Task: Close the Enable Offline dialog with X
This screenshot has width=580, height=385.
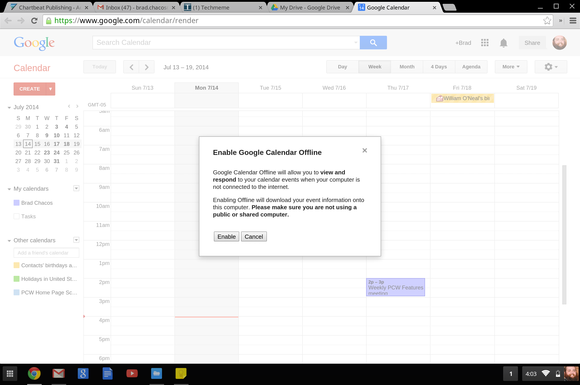Action: tap(365, 150)
